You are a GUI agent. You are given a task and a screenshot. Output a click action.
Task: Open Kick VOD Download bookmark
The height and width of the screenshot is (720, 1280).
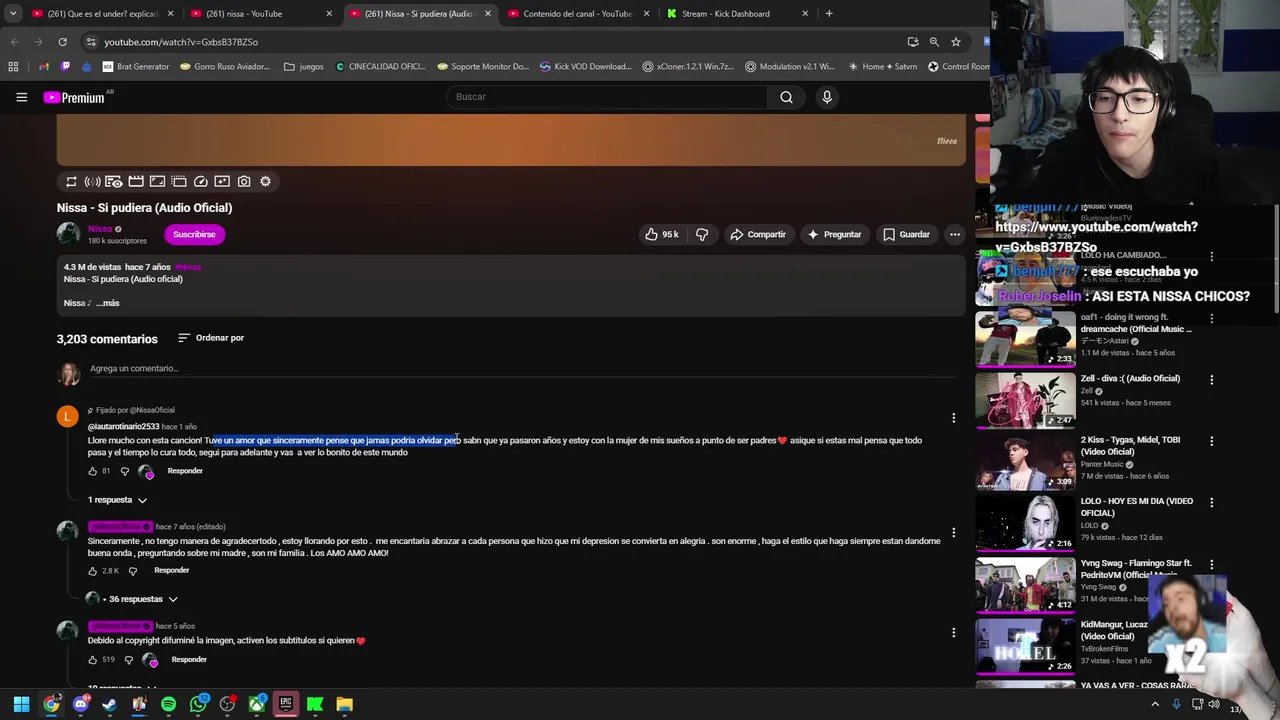pos(586,67)
